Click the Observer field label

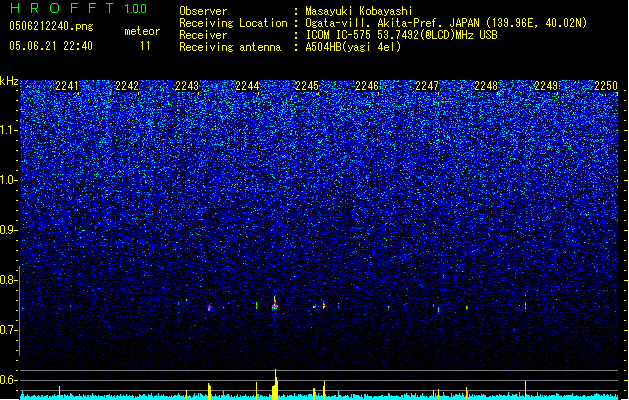pyautogui.click(x=203, y=11)
